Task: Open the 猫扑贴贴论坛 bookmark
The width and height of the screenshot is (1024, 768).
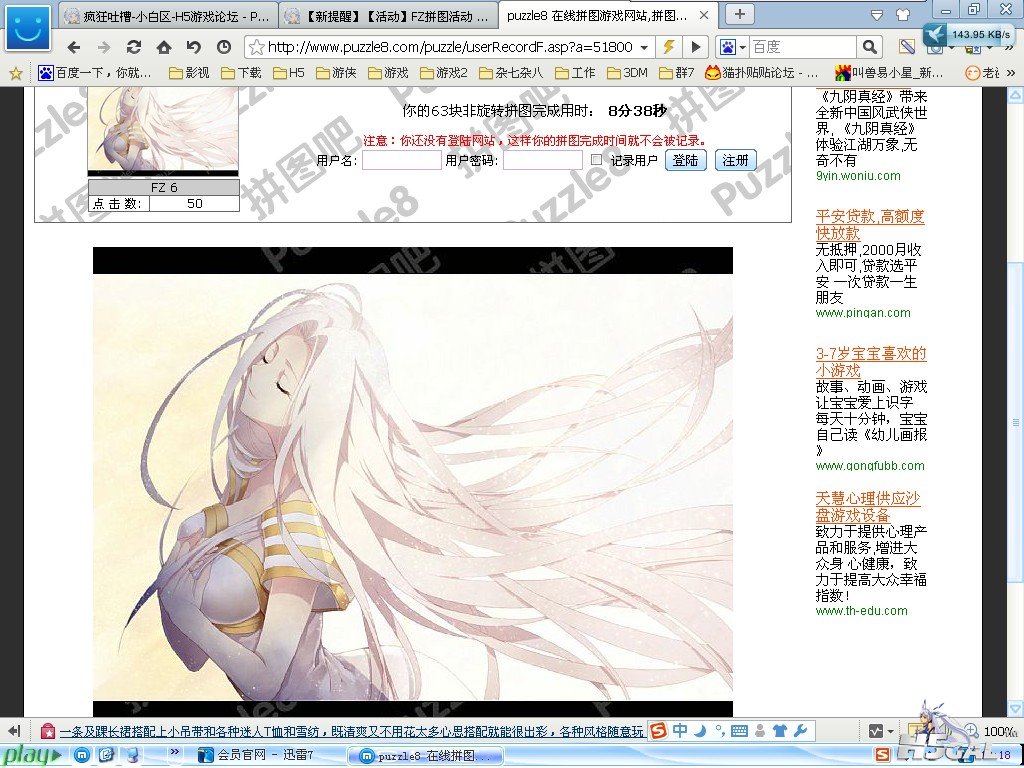Action: click(x=761, y=73)
